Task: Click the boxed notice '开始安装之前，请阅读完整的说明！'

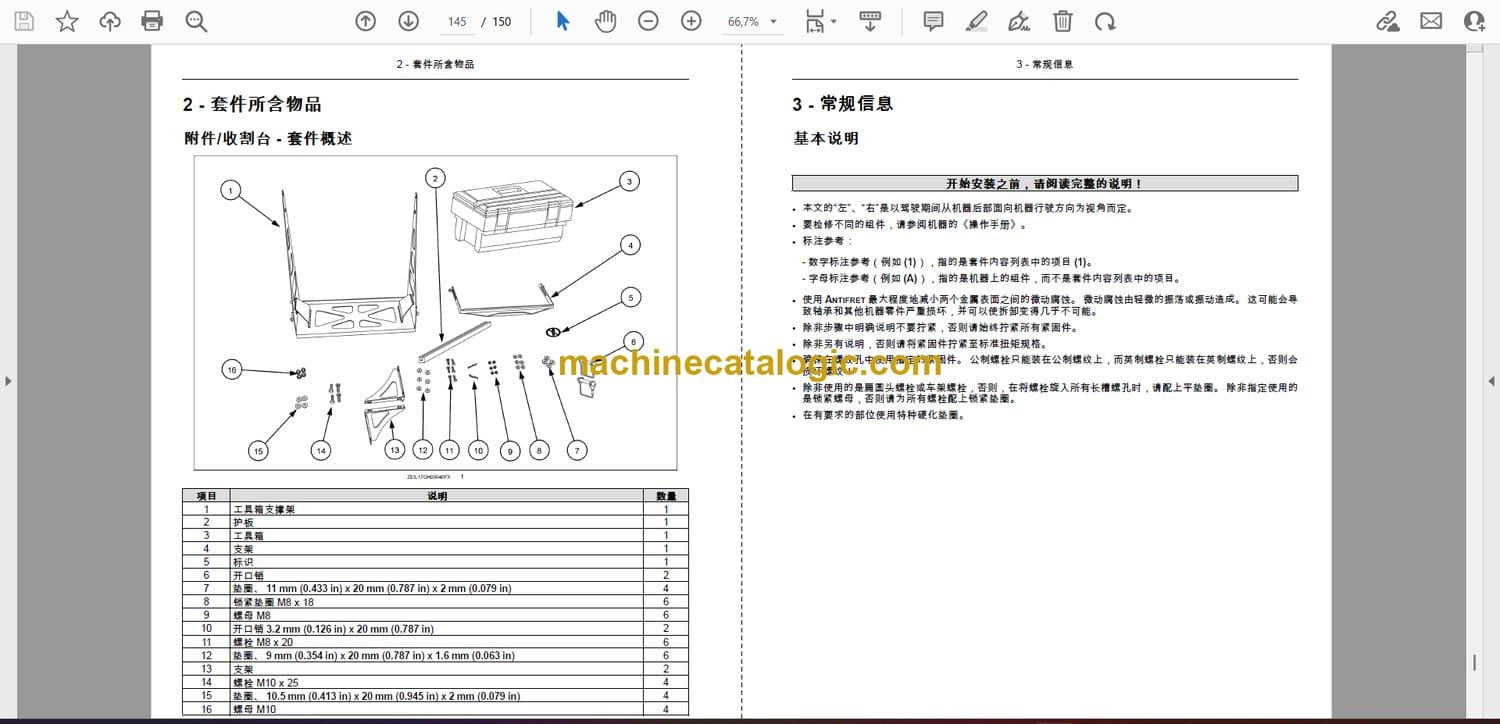Action: [1045, 183]
